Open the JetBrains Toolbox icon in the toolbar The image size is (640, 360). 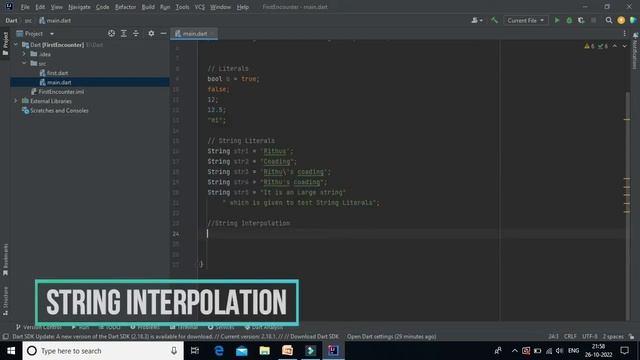coord(633,20)
